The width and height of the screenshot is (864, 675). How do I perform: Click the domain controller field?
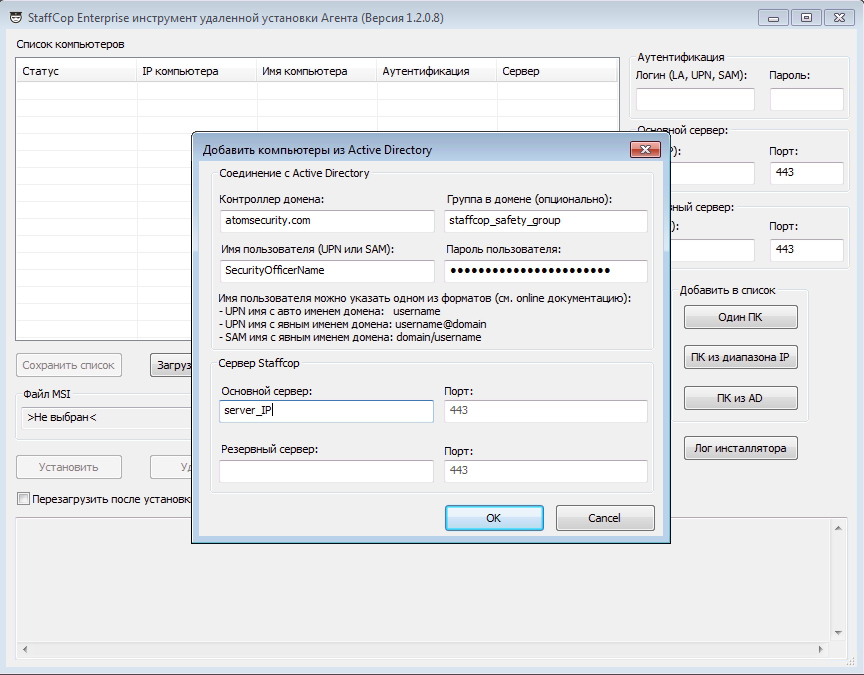tap(326, 221)
